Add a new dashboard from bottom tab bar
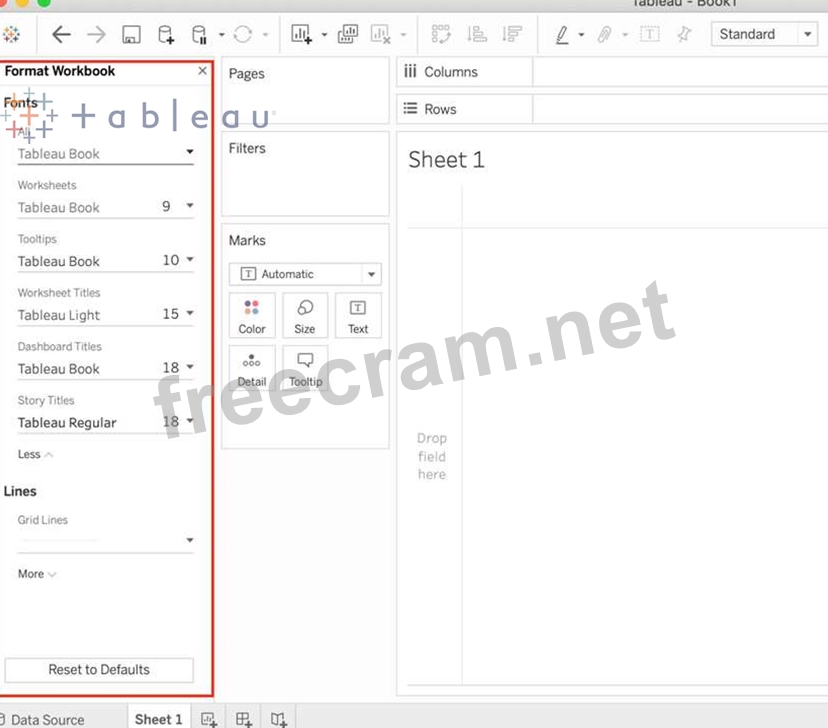 [x=243, y=719]
